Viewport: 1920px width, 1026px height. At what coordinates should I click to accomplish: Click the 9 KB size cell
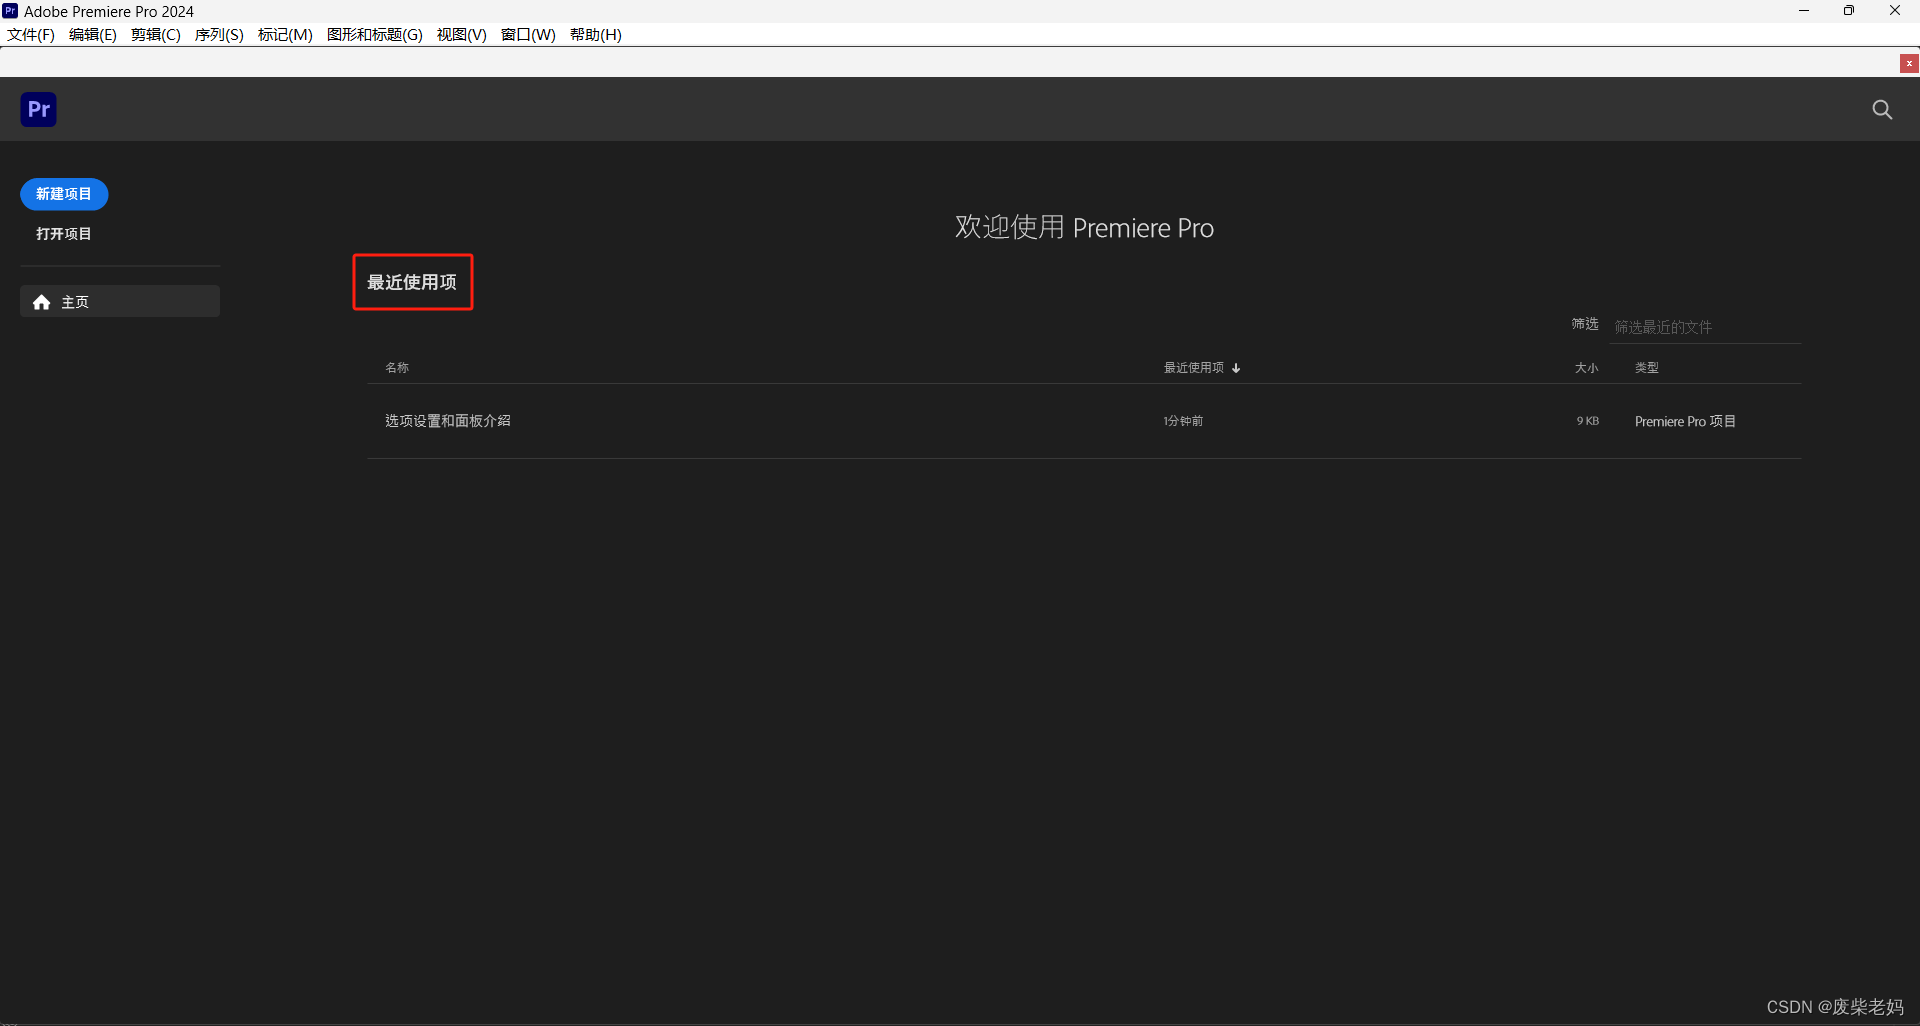[x=1588, y=421]
